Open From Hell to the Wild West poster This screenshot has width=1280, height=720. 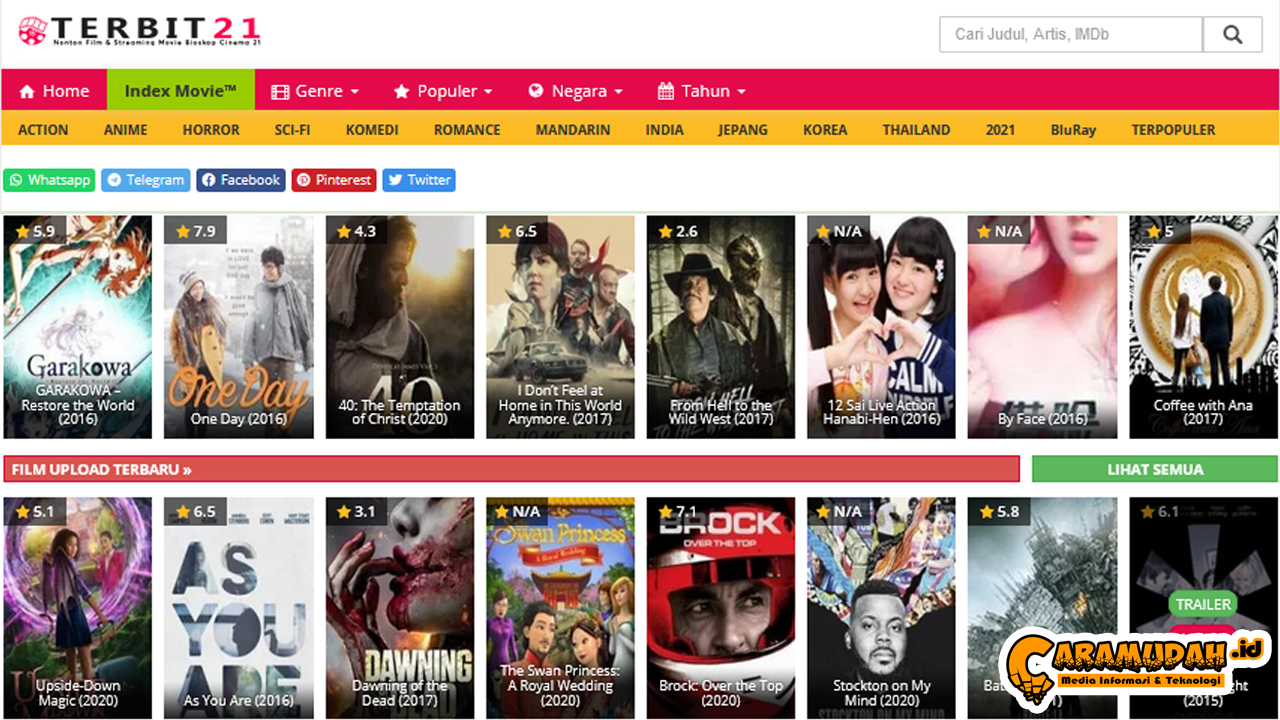pyautogui.click(x=721, y=327)
